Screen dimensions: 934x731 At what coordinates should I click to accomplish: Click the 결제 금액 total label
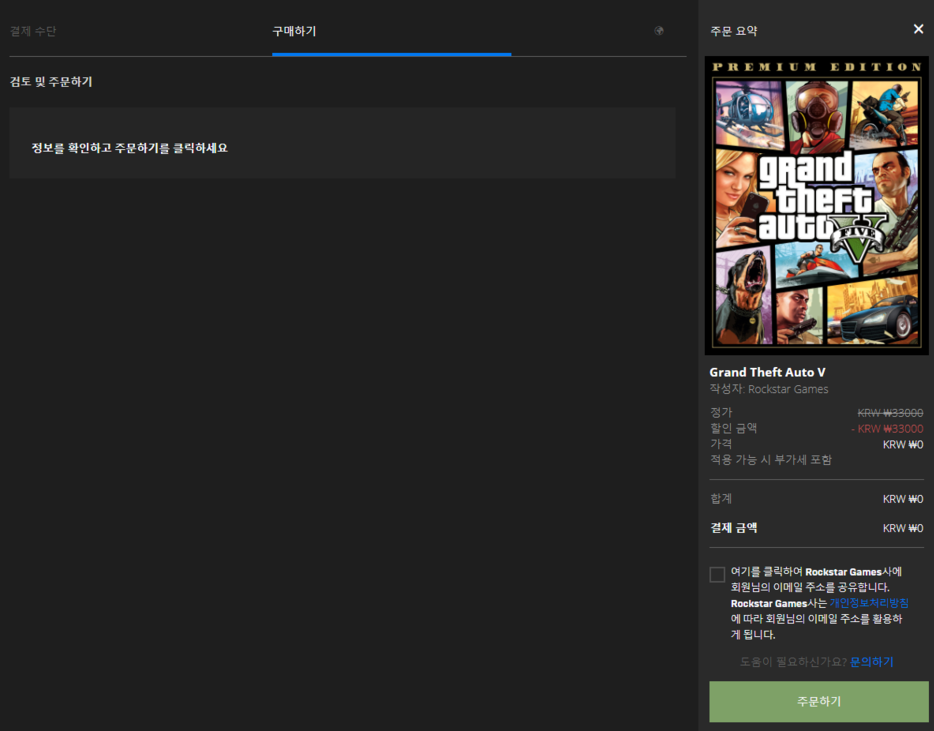pyautogui.click(x=733, y=528)
